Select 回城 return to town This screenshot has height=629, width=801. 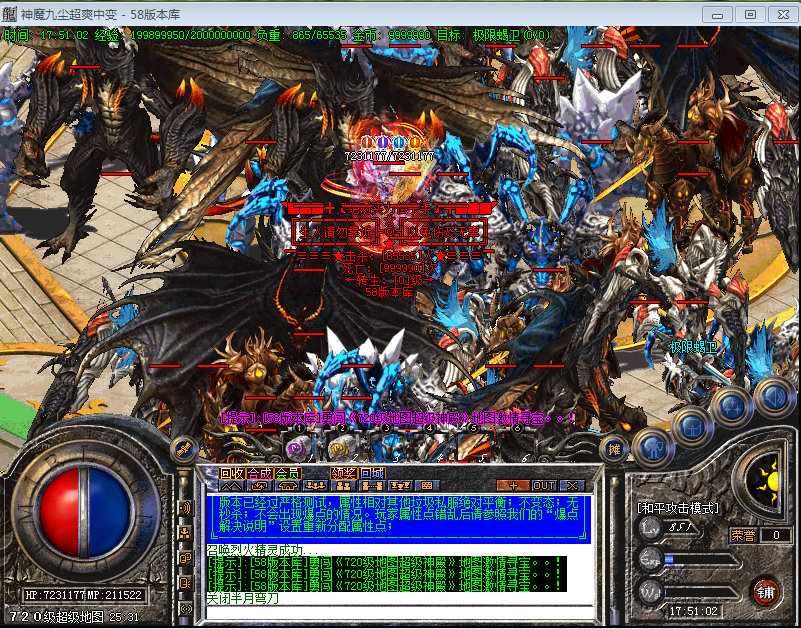[x=371, y=473]
